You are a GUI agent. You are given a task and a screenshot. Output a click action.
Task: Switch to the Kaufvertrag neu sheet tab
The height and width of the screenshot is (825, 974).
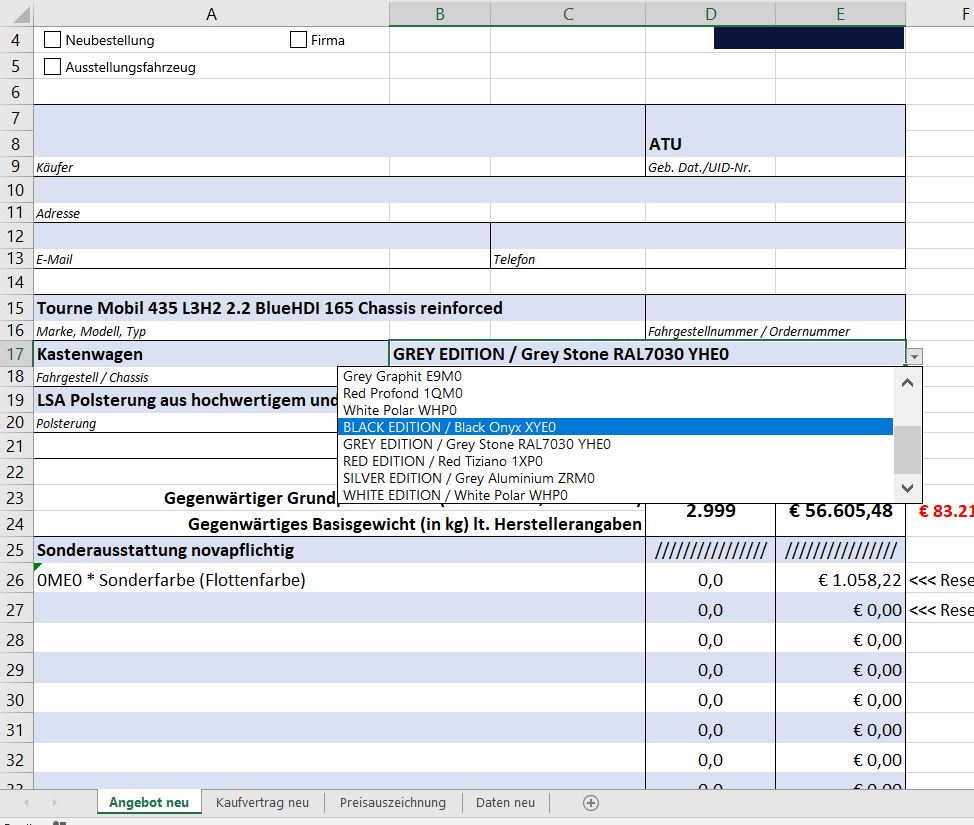click(262, 803)
